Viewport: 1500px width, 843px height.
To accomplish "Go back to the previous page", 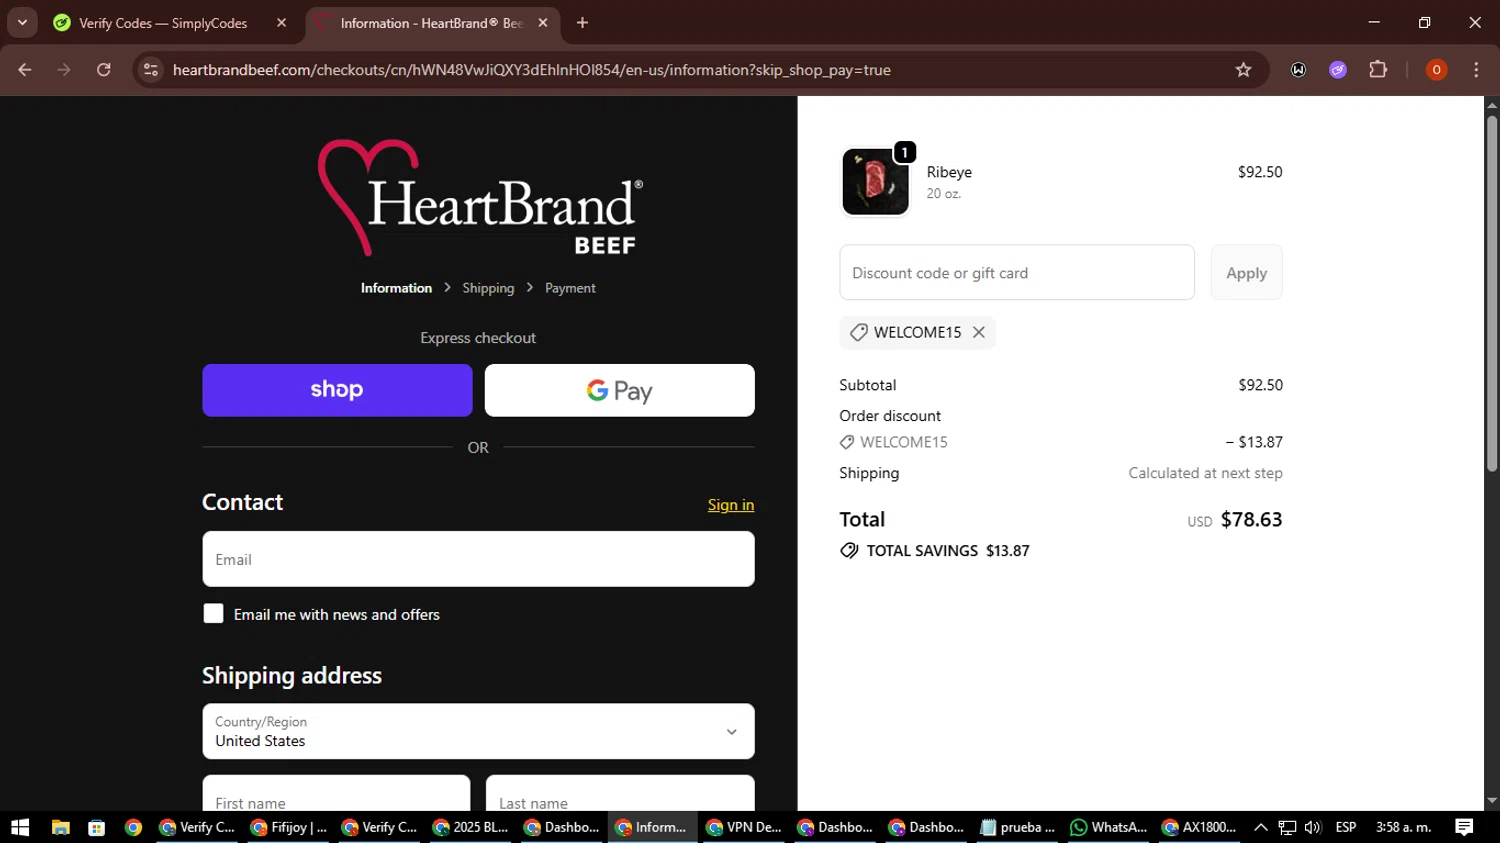I will [25, 70].
